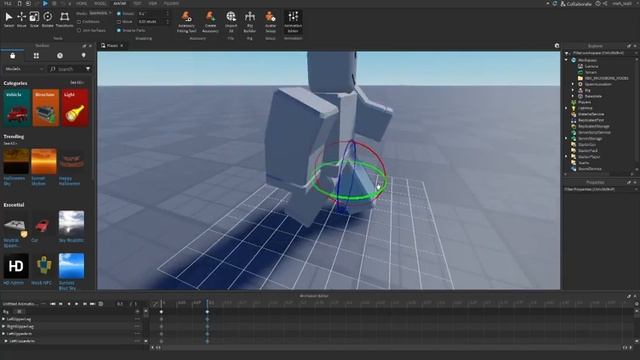Select the Select tool in the ribbon
Image resolution: width=640 pixels, height=360 pixels.
pyautogui.click(x=9, y=19)
